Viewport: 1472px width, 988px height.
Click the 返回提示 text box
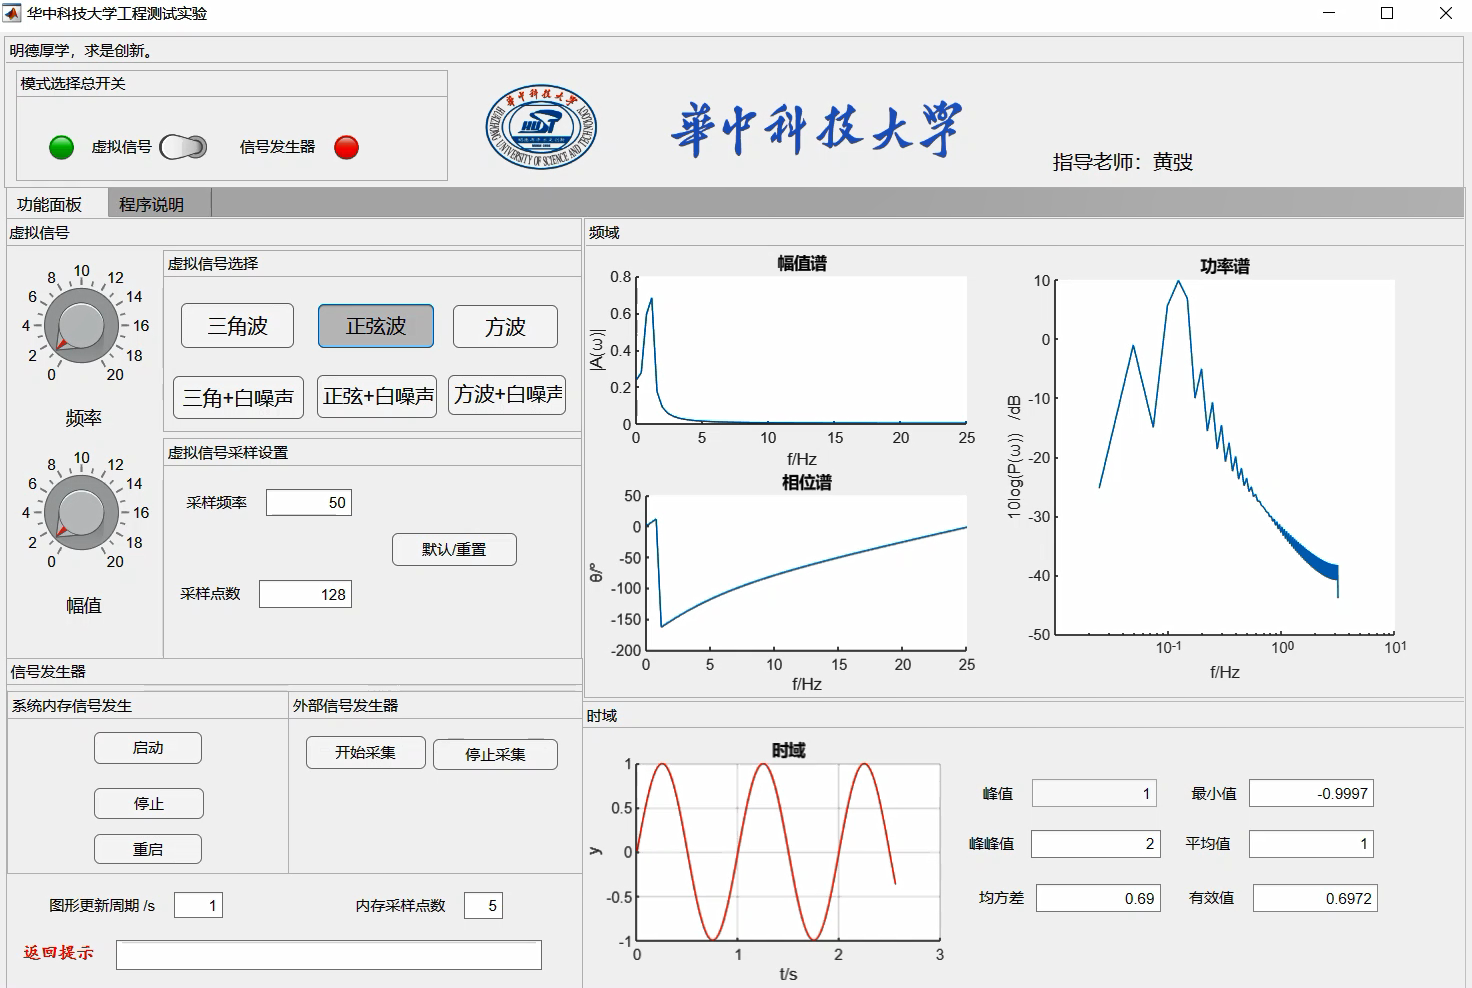coord(328,955)
